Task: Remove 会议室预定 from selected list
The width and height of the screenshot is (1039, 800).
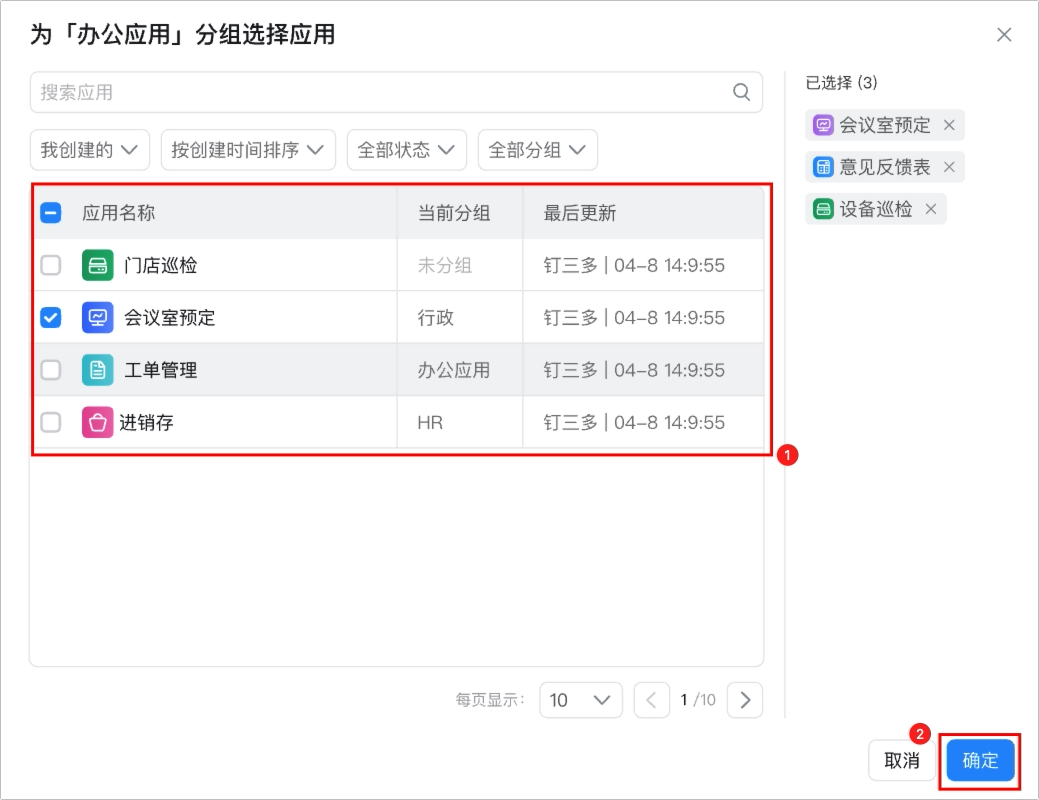Action: click(x=949, y=125)
